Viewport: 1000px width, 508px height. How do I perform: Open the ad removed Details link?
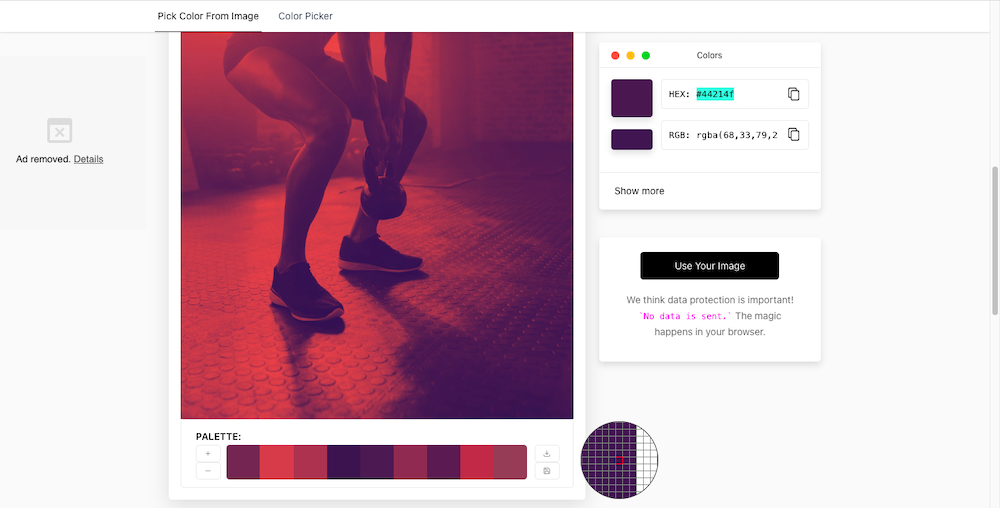(88, 159)
